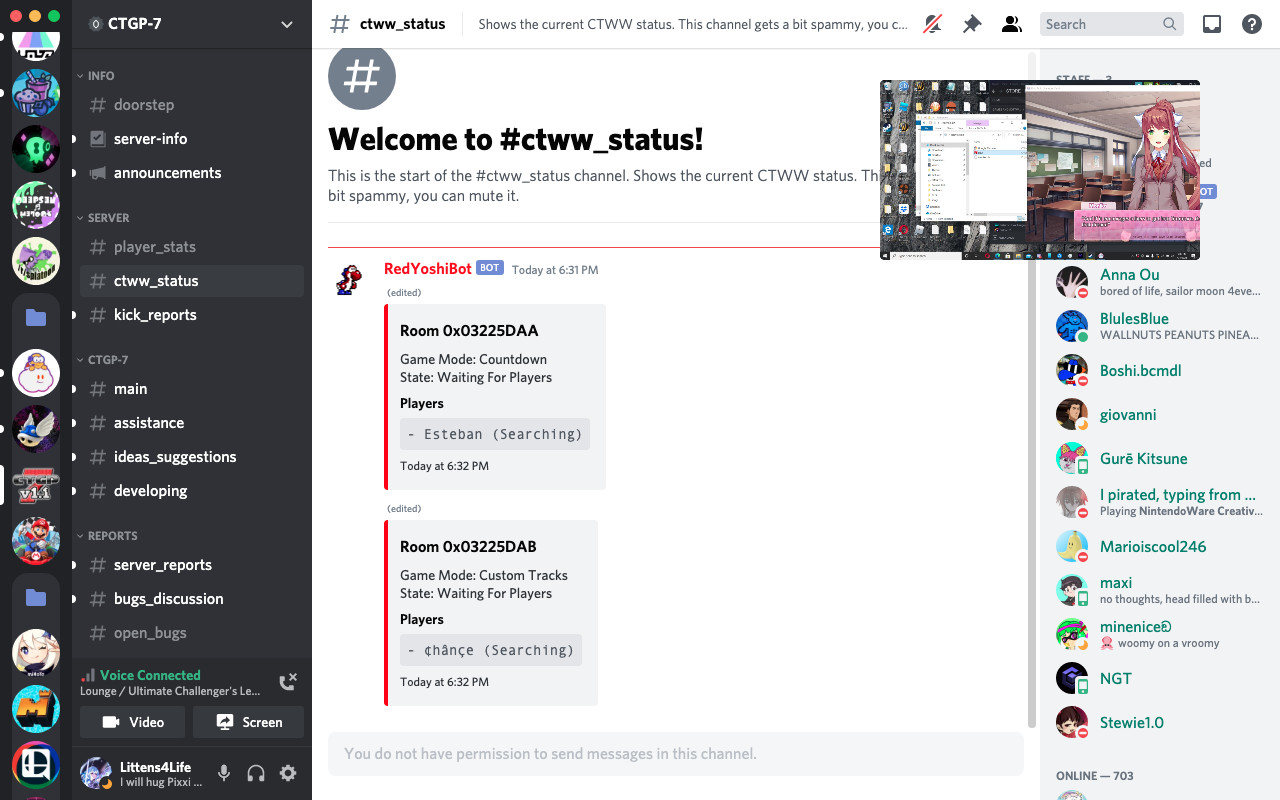The height and width of the screenshot is (800, 1280).
Task: Open the Mario server icon in sidebar
Action: click(x=36, y=541)
